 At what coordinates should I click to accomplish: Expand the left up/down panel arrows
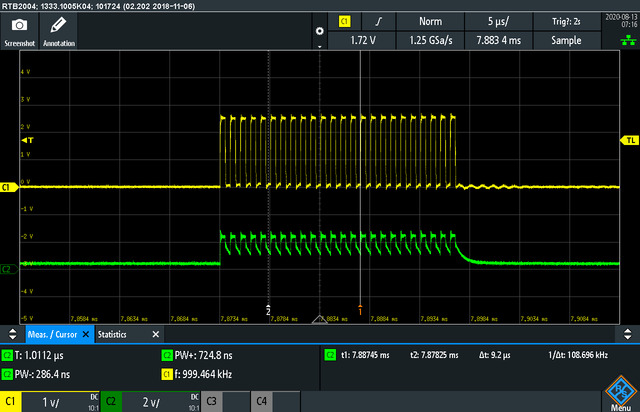tap(13, 334)
